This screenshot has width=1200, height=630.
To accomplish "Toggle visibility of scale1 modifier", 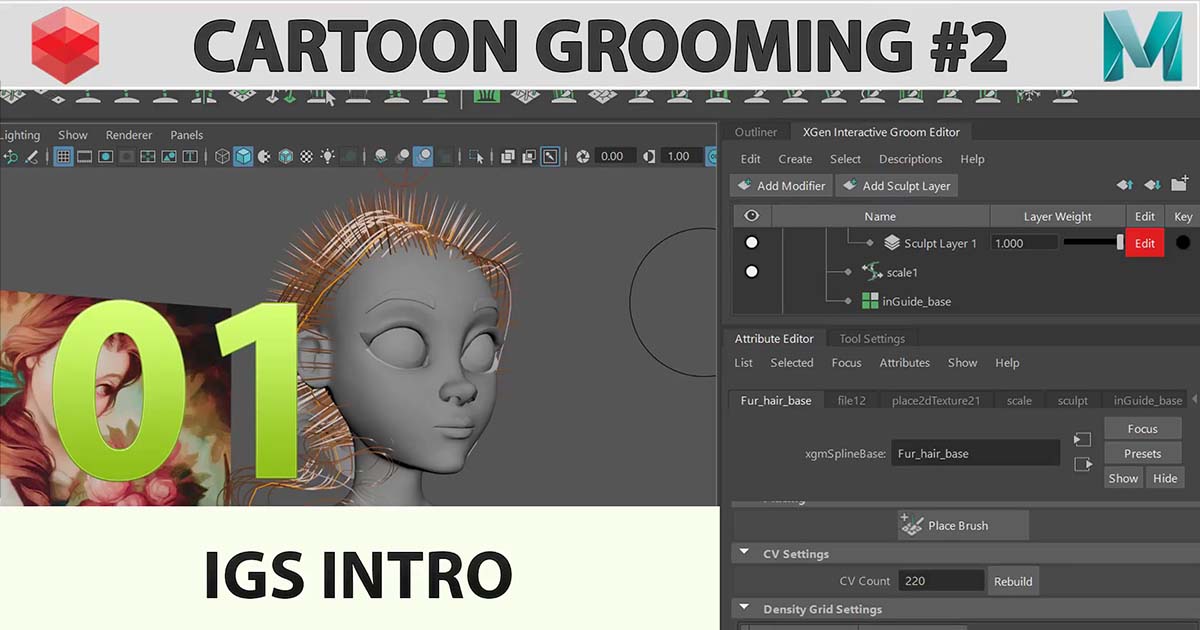I will pos(752,272).
